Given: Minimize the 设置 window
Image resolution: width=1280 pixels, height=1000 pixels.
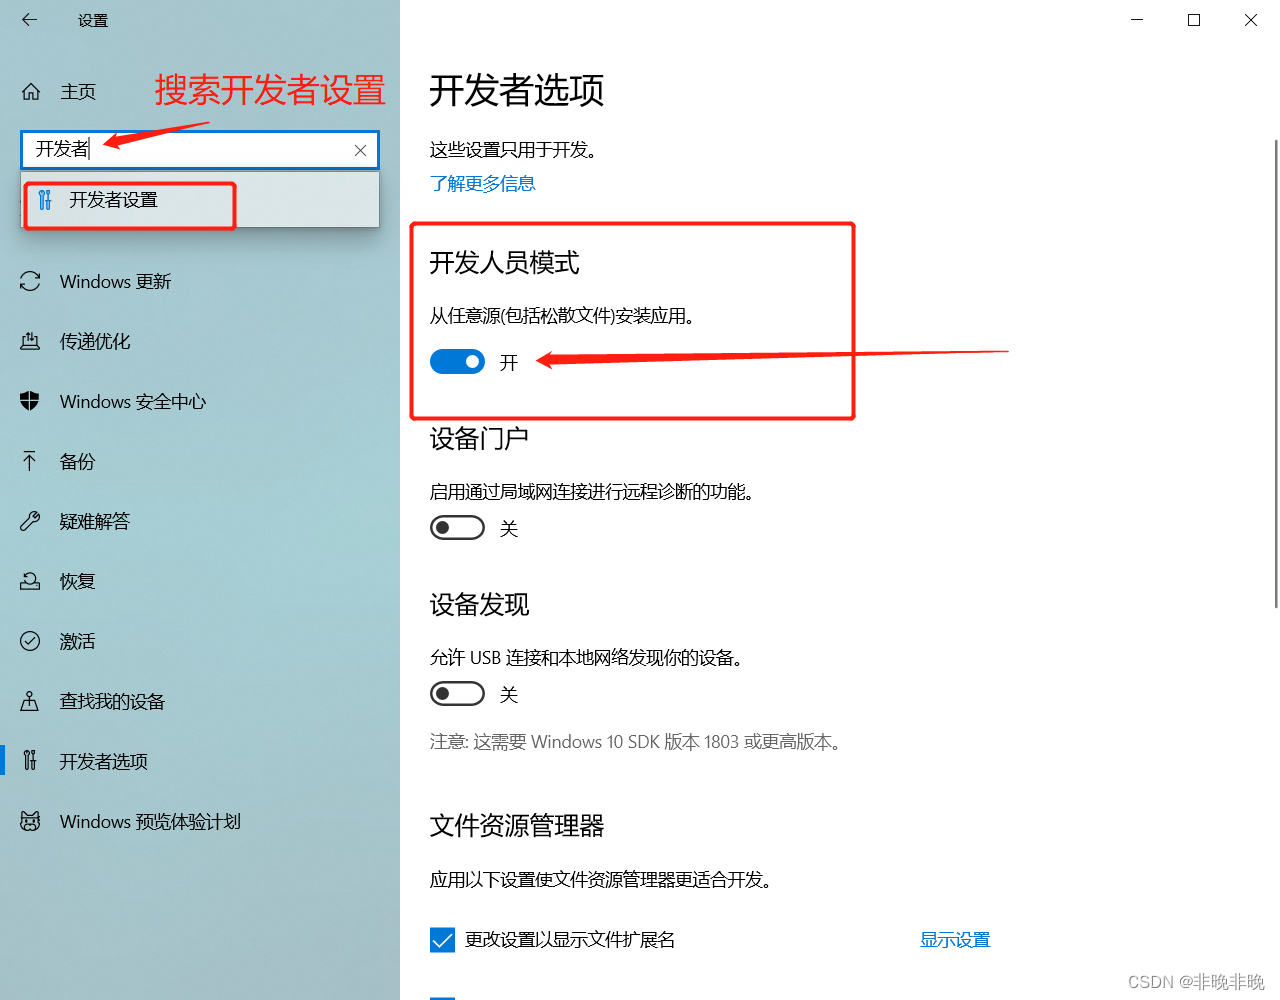Looking at the screenshot, I should click(1137, 20).
